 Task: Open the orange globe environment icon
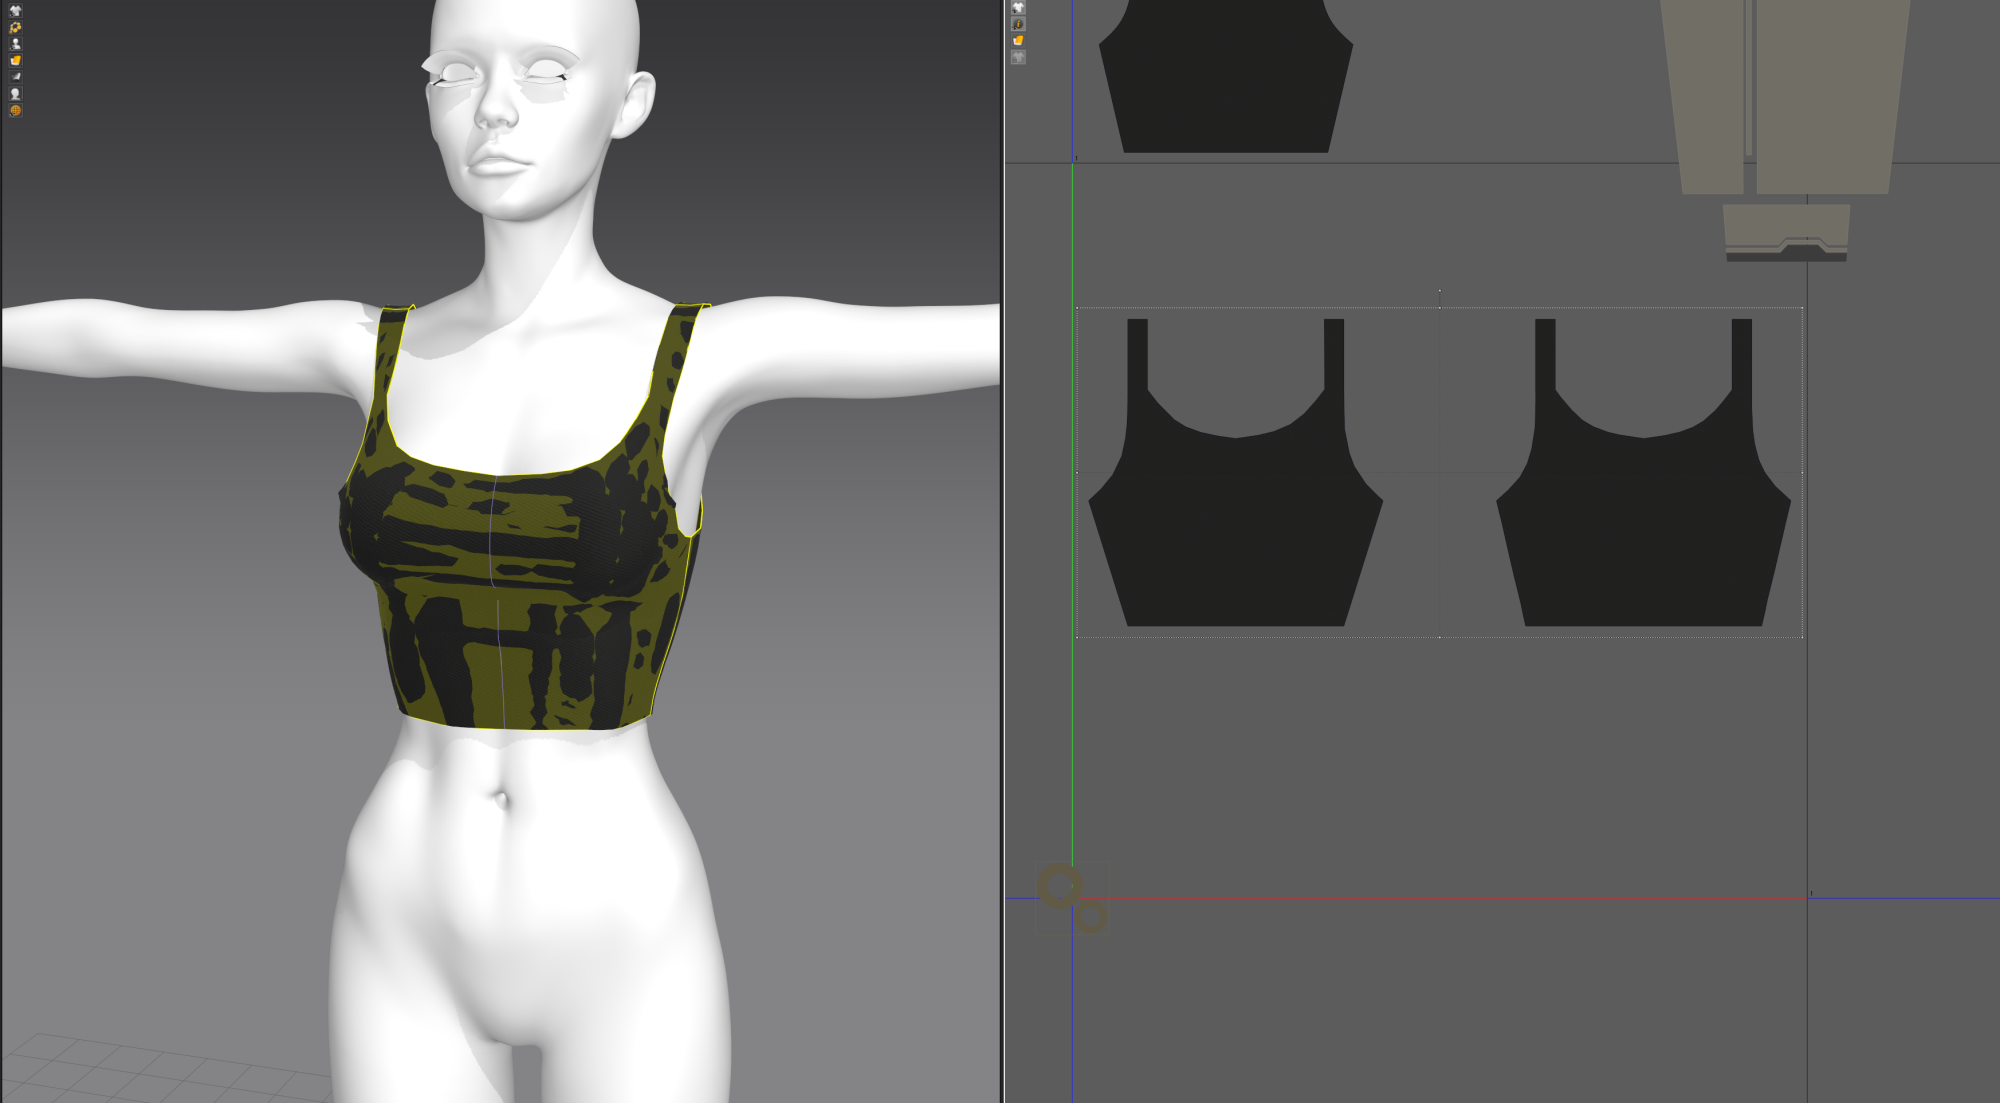click(15, 110)
